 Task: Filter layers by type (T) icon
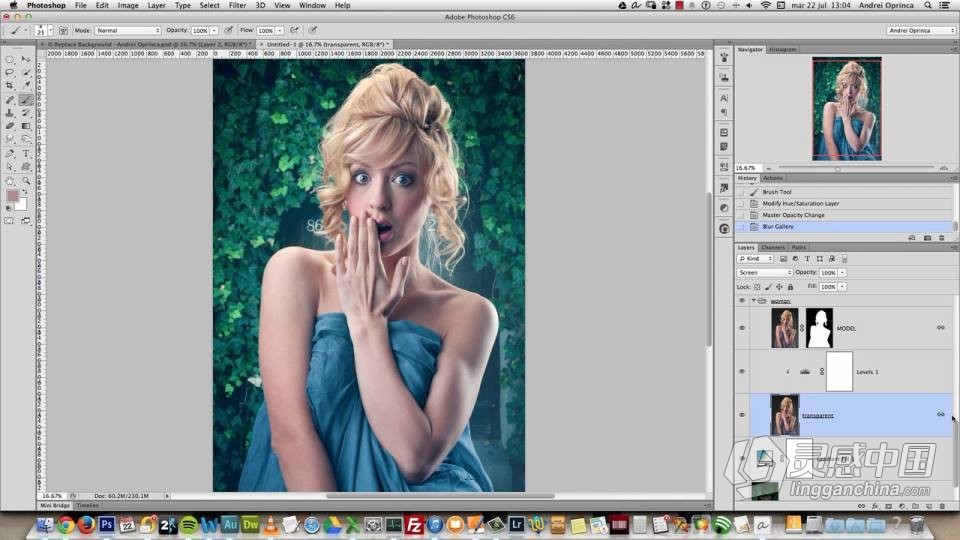coord(808,259)
